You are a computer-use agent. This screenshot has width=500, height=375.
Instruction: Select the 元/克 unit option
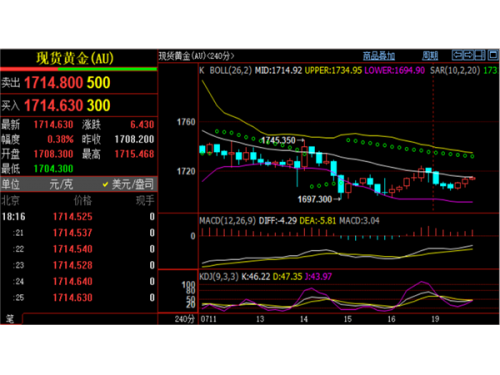(x=61, y=184)
